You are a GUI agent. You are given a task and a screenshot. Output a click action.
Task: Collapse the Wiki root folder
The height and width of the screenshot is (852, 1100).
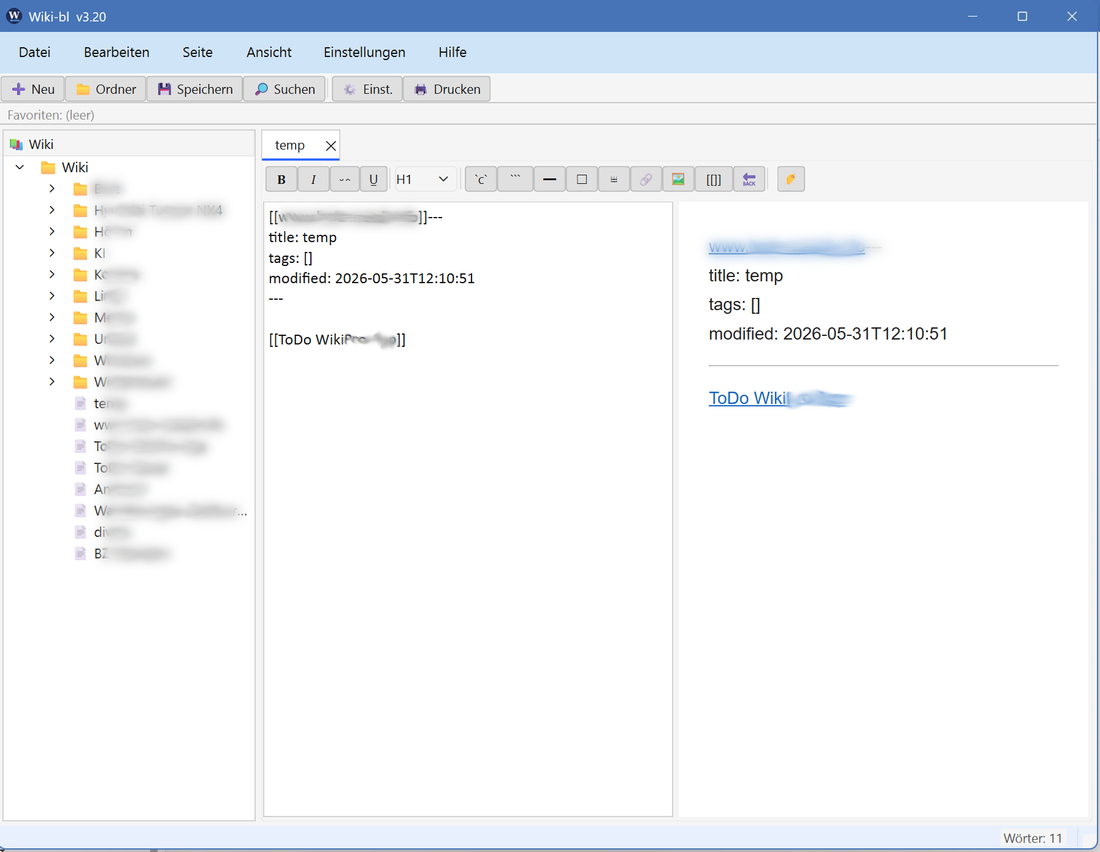[x=20, y=167]
